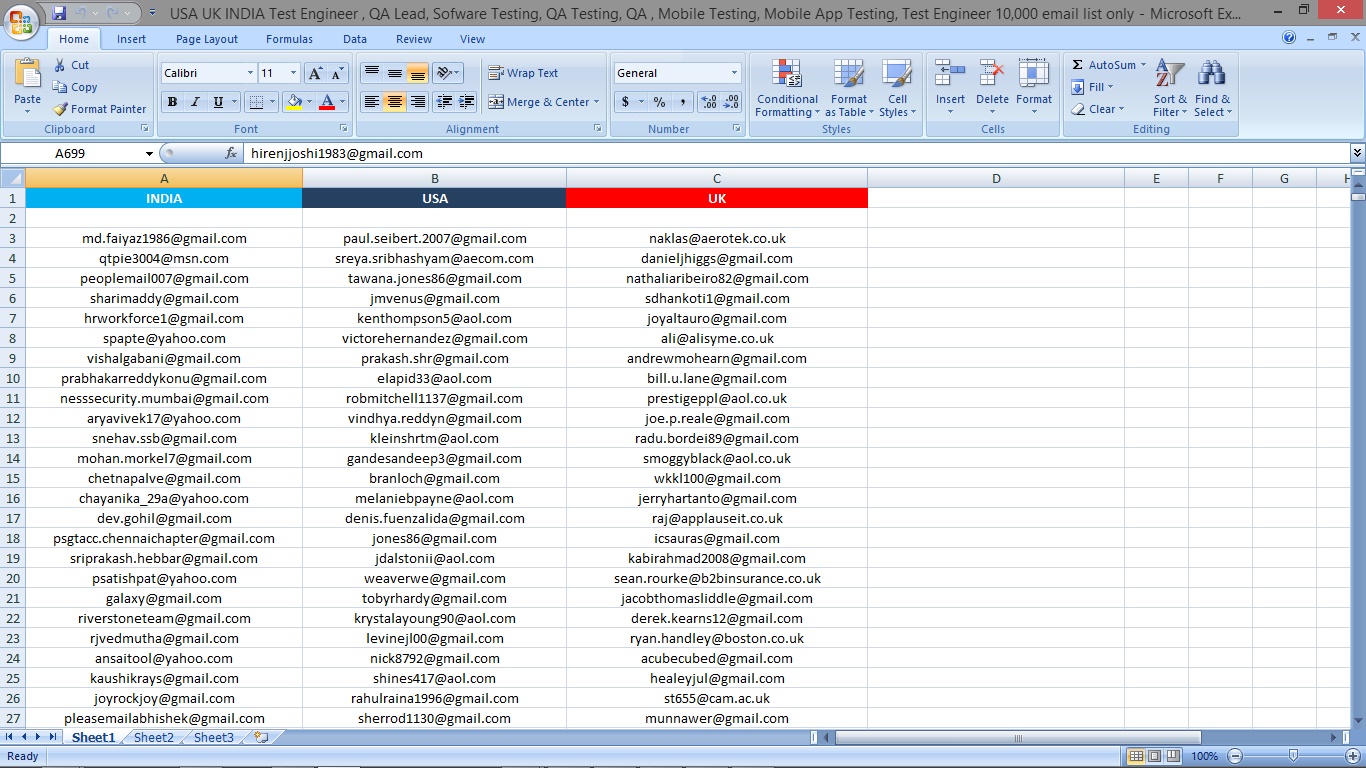This screenshot has width=1366, height=768.
Task: Apply the Percent Style number format
Action: 659,102
